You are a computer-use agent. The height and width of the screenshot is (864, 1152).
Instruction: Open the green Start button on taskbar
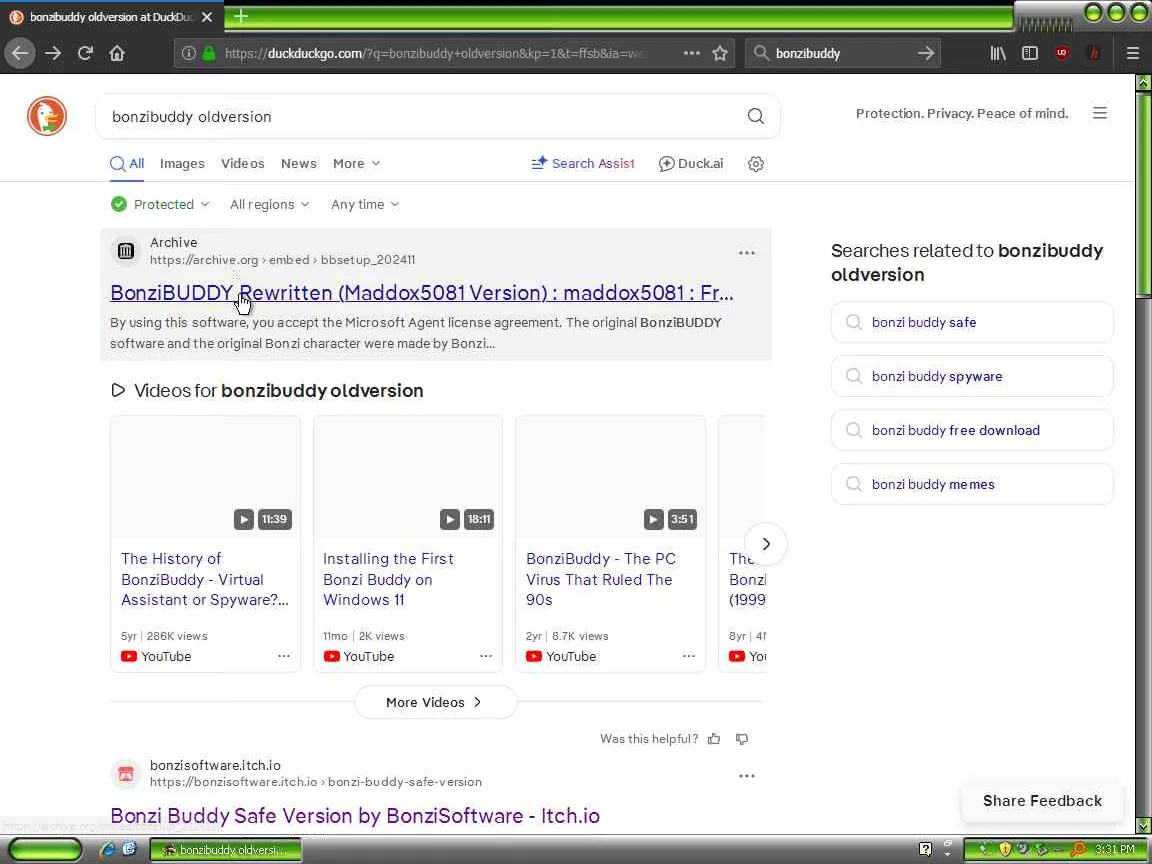pos(46,849)
